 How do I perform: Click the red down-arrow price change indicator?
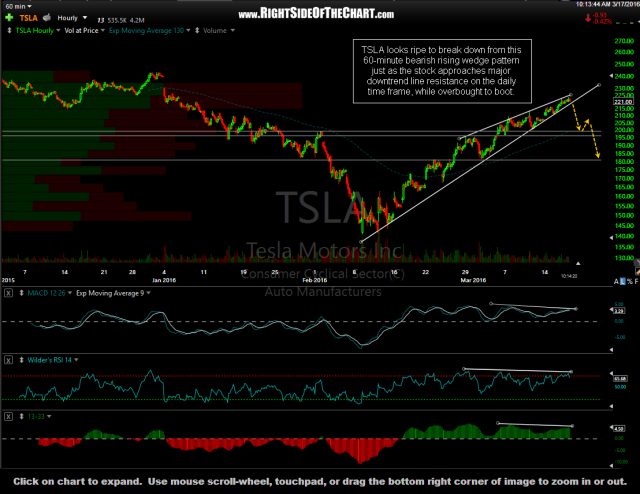tap(588, 18)
